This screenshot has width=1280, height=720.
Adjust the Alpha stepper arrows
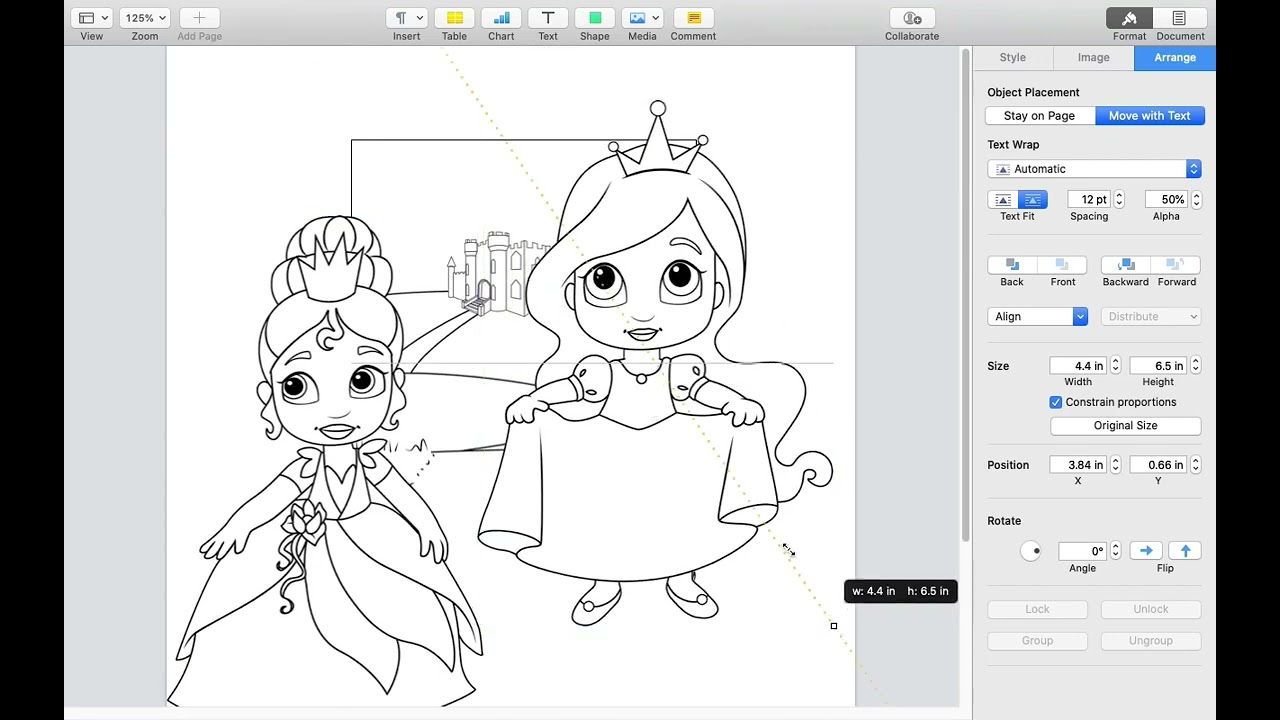pos(1196,200)
